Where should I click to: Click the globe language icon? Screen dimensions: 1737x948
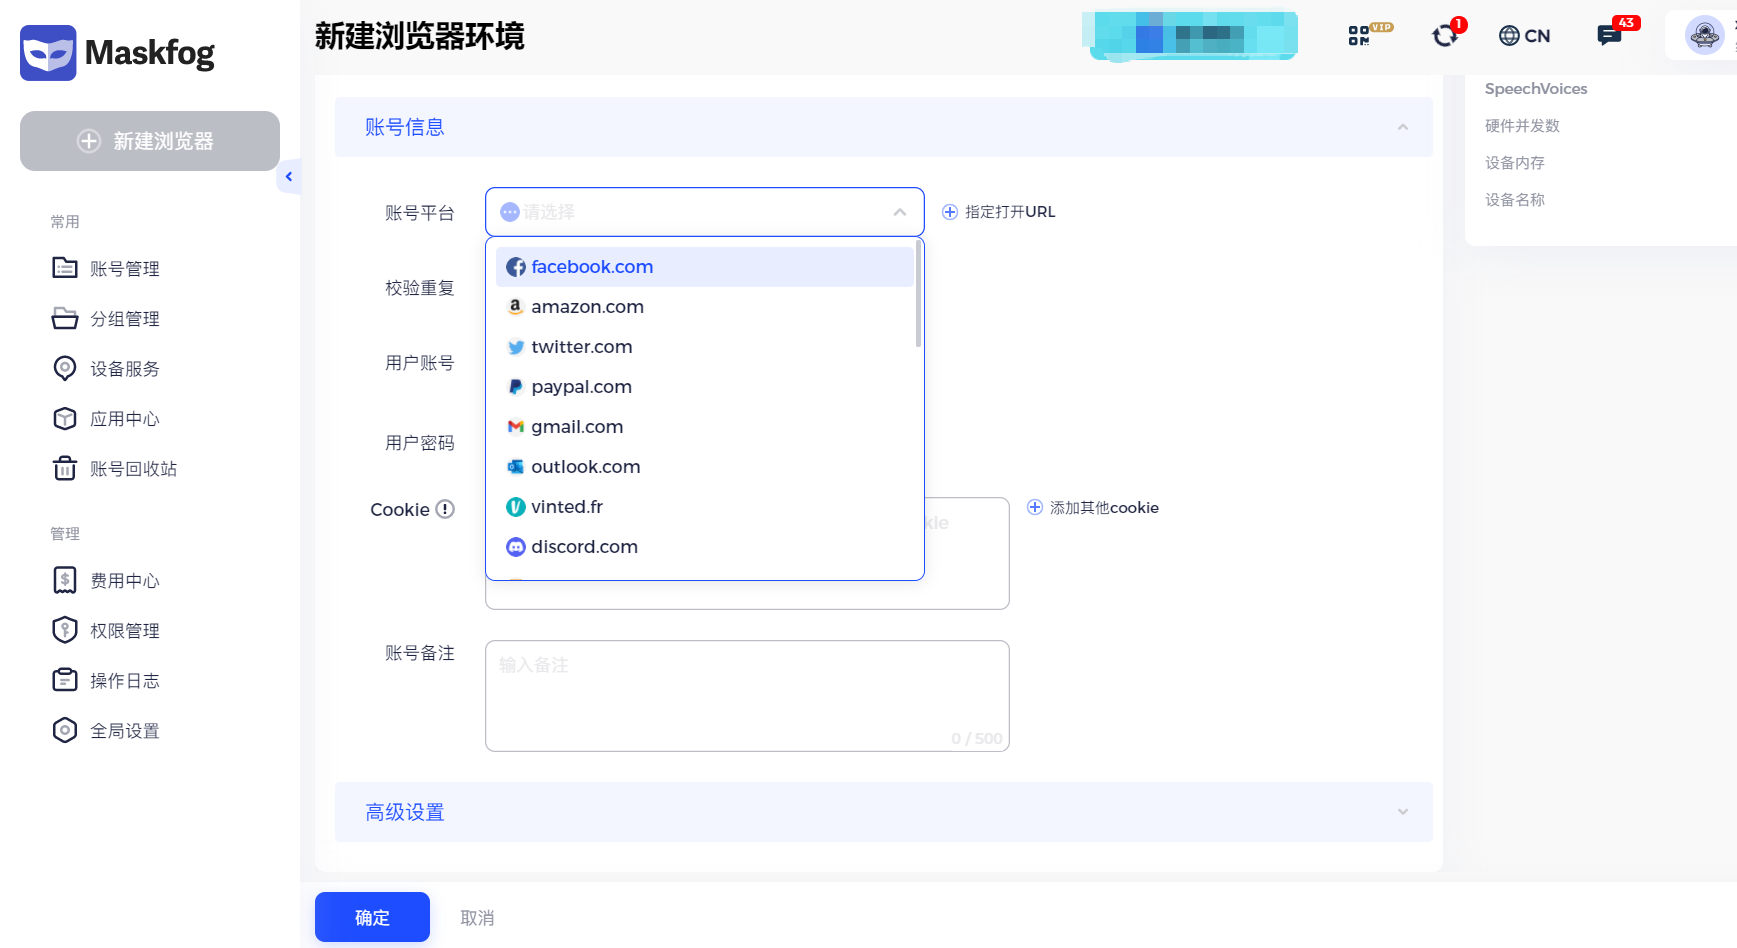(1509, 36)
